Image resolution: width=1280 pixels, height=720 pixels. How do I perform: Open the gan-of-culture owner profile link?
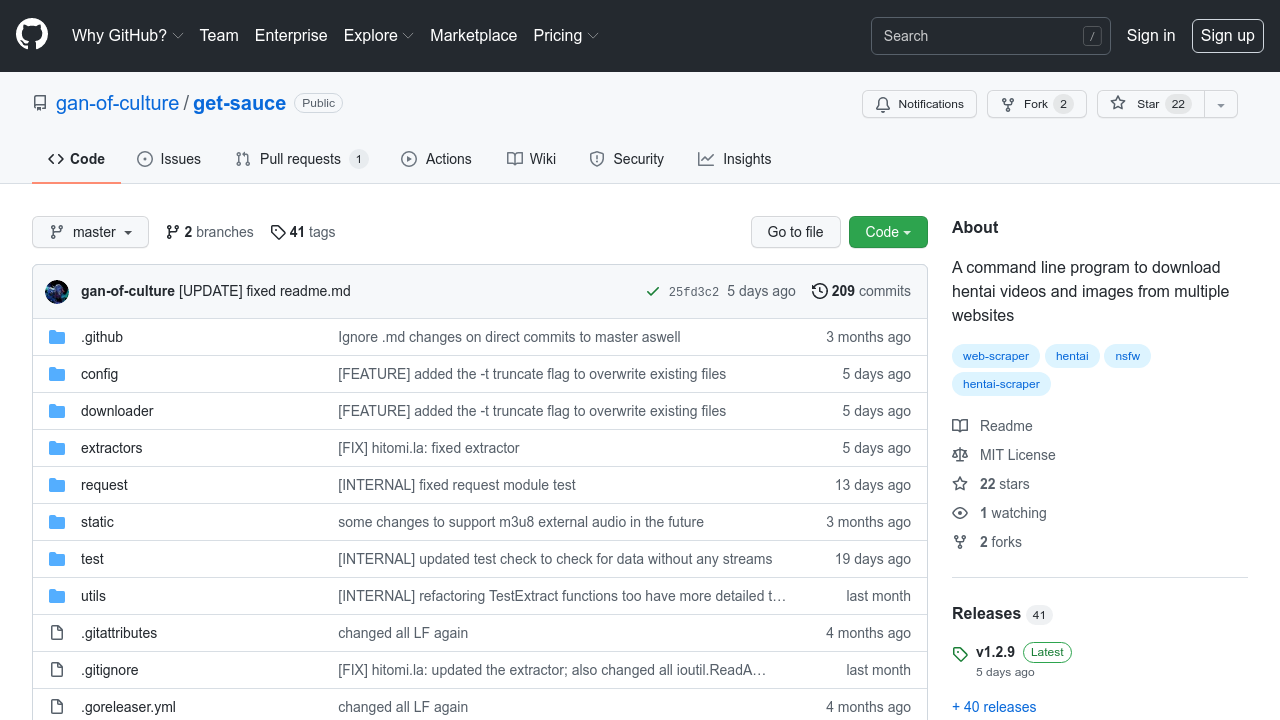click(x=117, y=103)
